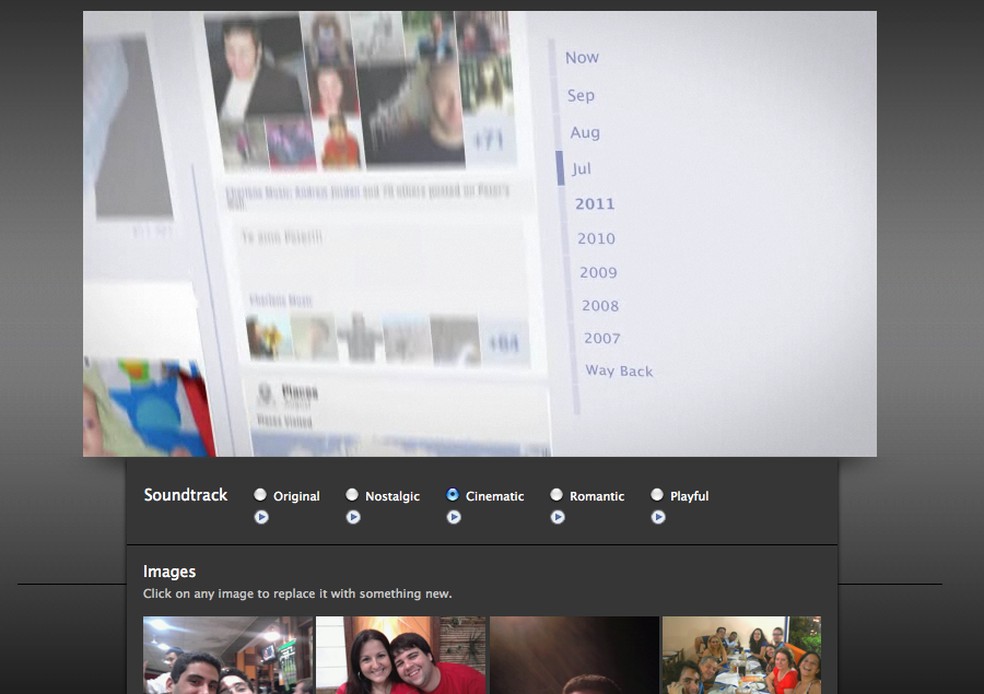
Task: Select 2009 in the year navigator
Action: 598,272
